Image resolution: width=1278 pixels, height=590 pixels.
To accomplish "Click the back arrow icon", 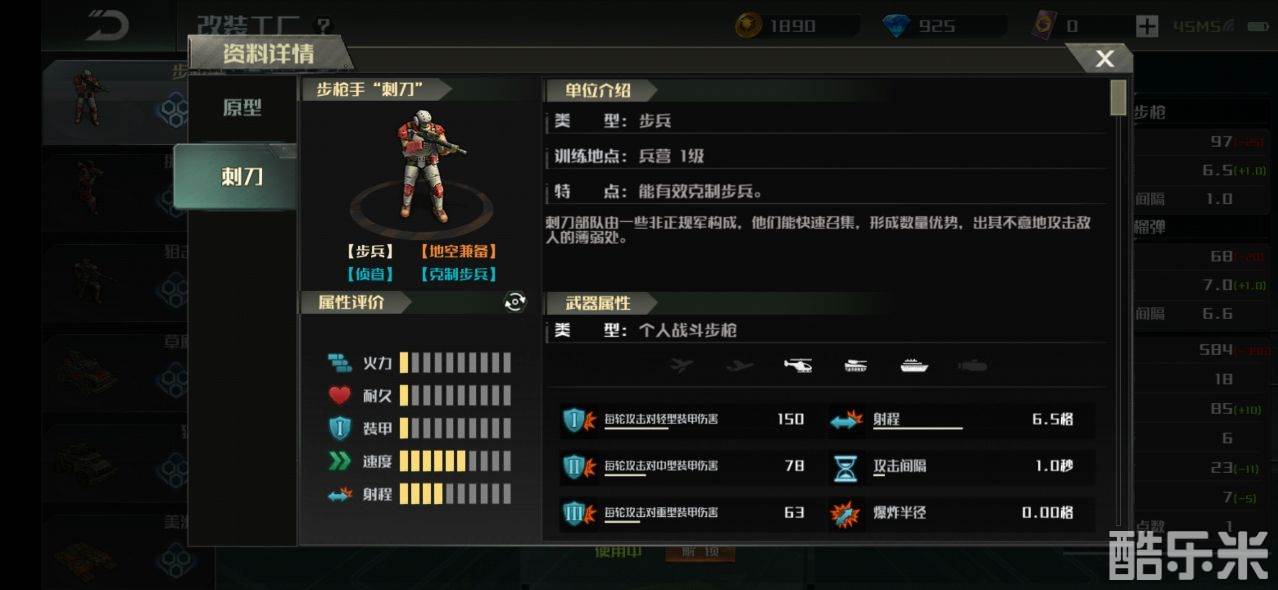I will (x=107, y=25).
